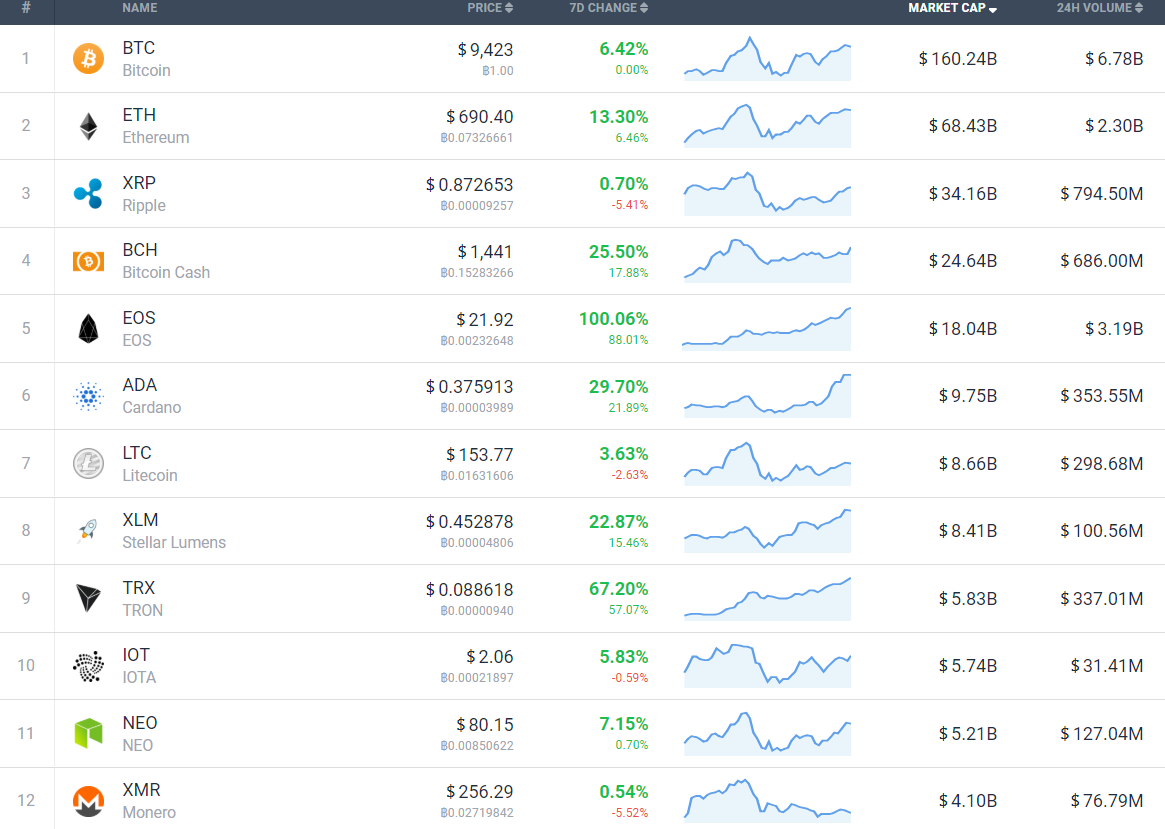Click the TRX 7-day sparkline chart

(767, 598)
